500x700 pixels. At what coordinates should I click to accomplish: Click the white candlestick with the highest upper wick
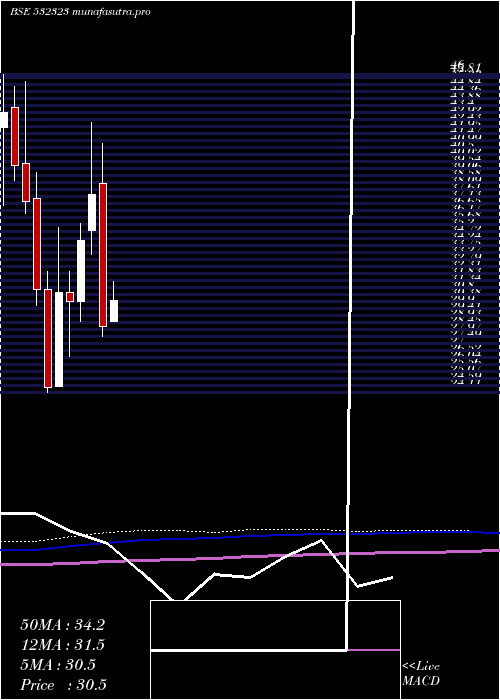coord(92,212)
